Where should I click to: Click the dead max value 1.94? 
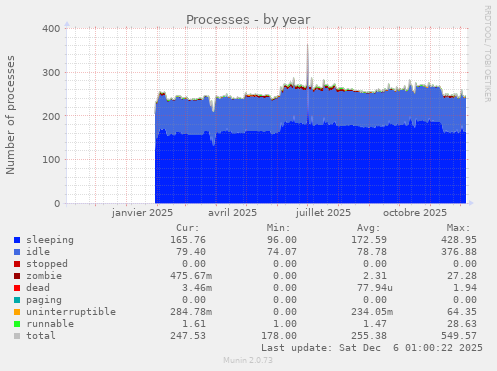pos(465,288)
